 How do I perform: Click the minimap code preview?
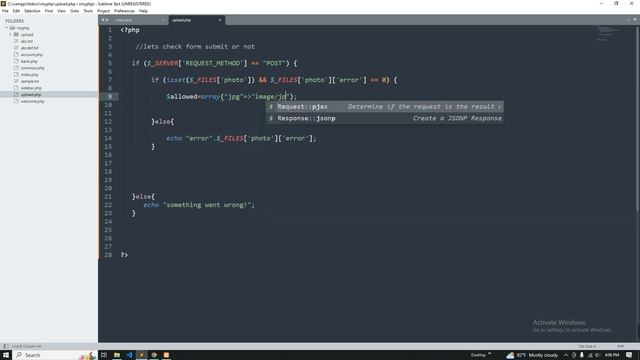pos(608,33)
